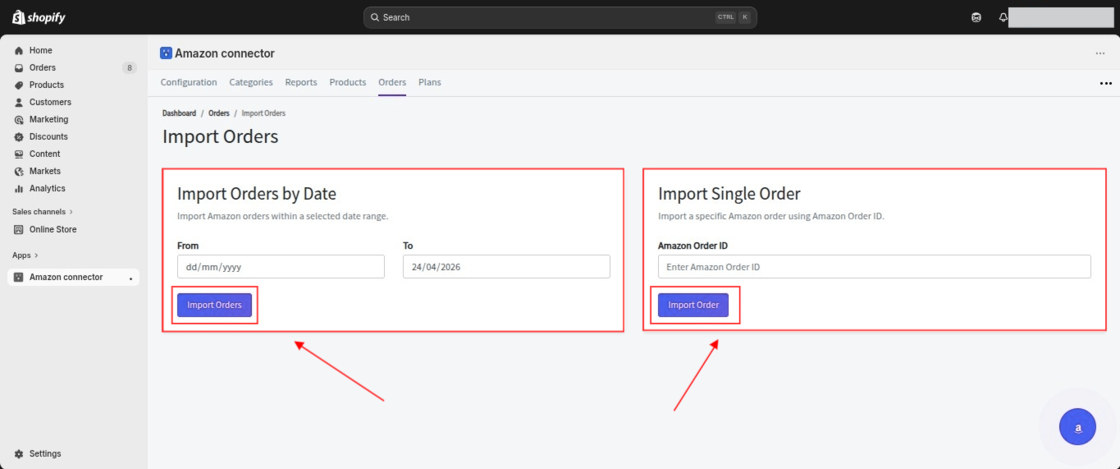Click the Orders count badge 8
1120x469 pixels.
pyautogui.click(x=129, y=68)
